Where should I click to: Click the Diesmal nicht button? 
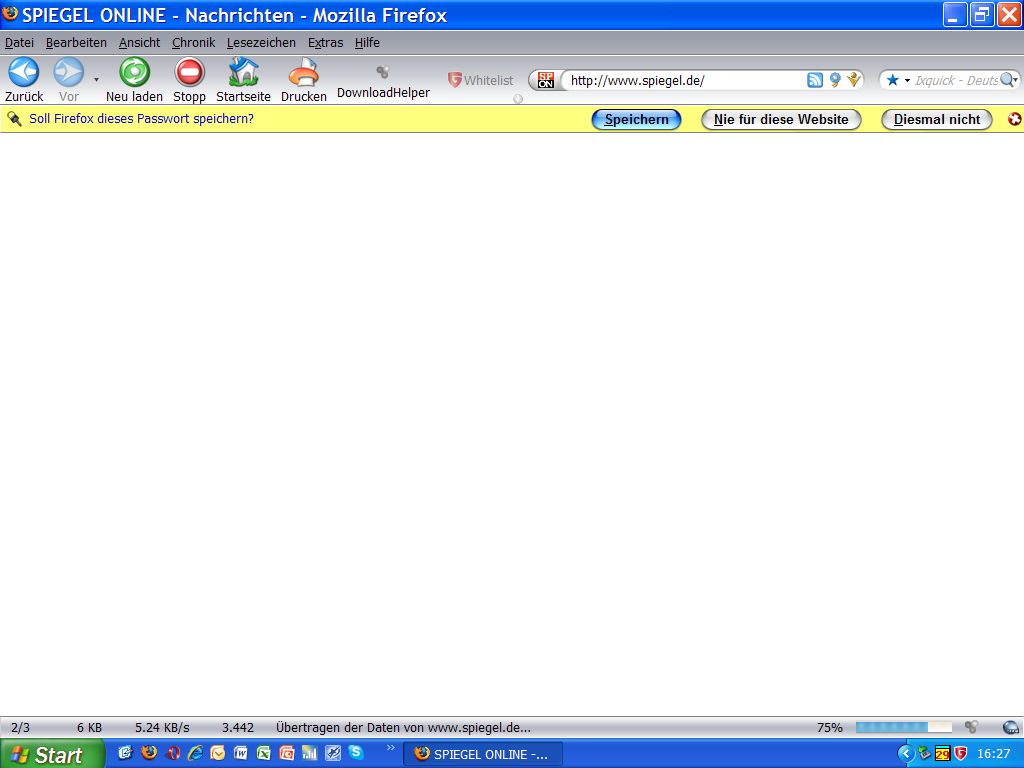click(x=936, y=120)
